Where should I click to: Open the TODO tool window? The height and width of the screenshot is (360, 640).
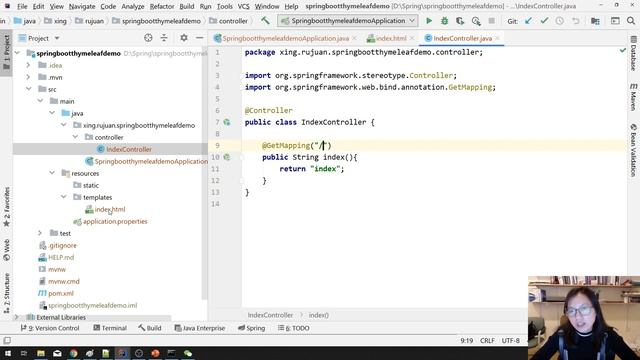293,328
